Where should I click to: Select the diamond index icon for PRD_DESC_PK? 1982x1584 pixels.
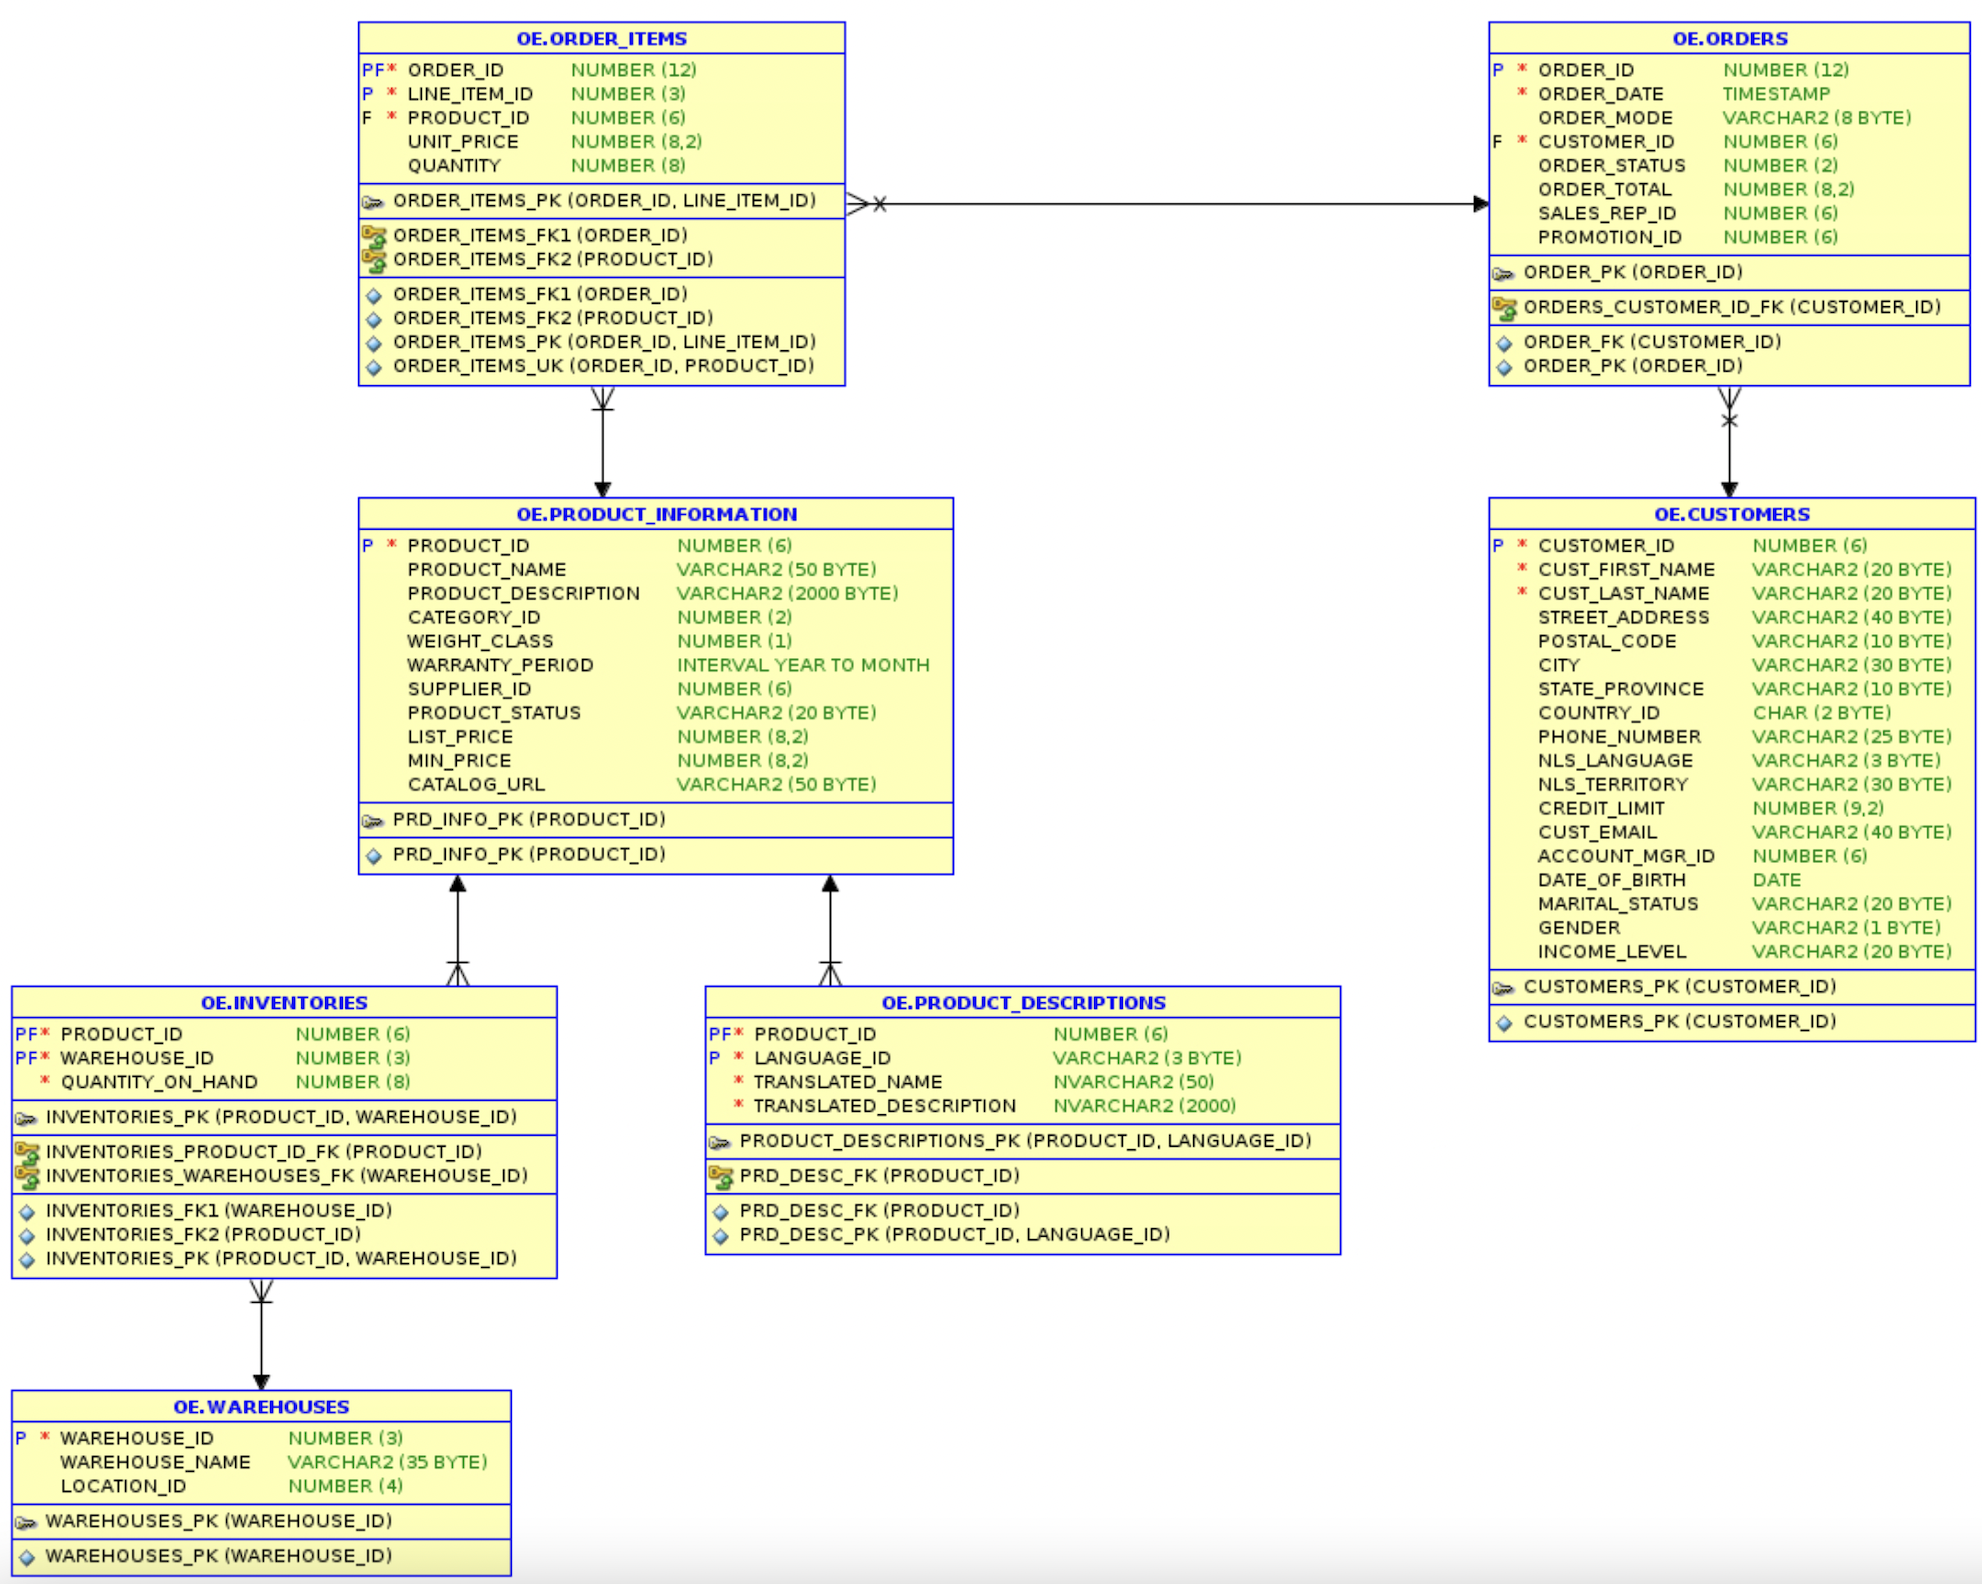tap(722, 1234)
